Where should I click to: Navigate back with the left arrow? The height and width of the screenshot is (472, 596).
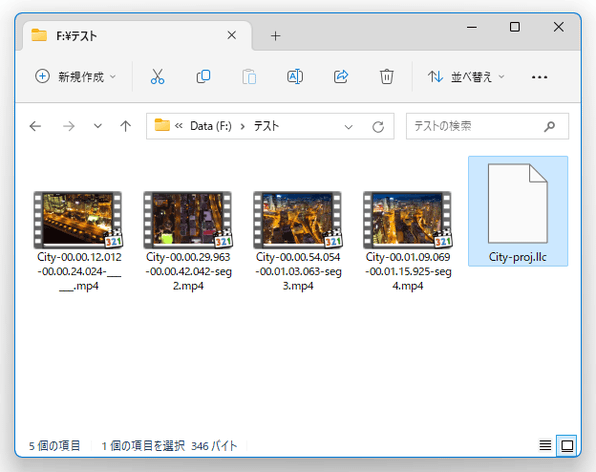tap(35, 126)
